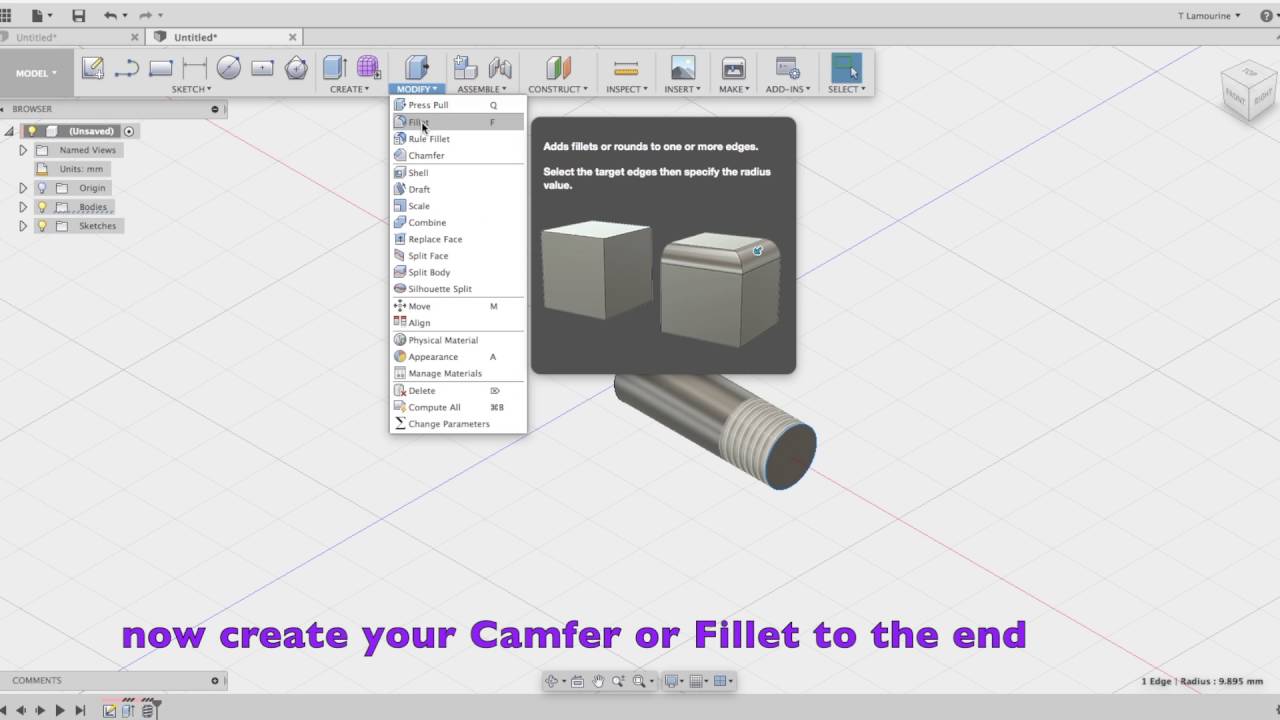
Task: Click the 3D Print Make icon
Action: click(x=734, y=68)
